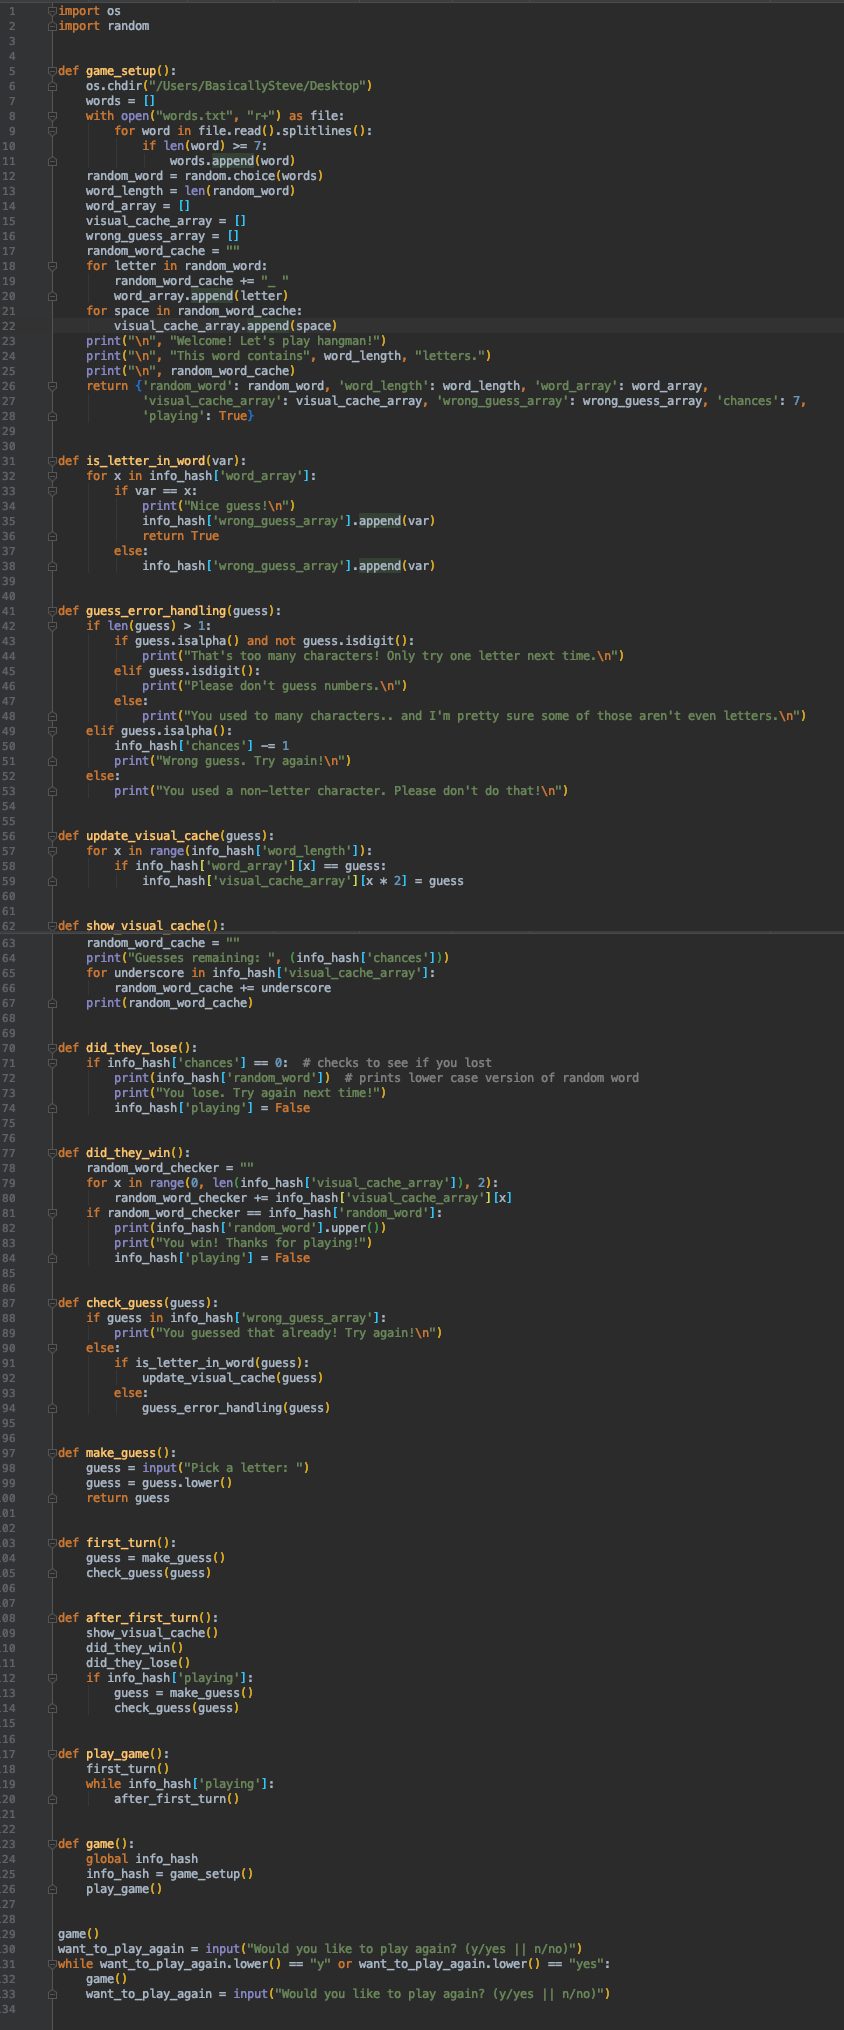This screenshot has width=844, height=2030.
Task: Click 'info_hash = game_setup()' line
Action: [169, 1874]
